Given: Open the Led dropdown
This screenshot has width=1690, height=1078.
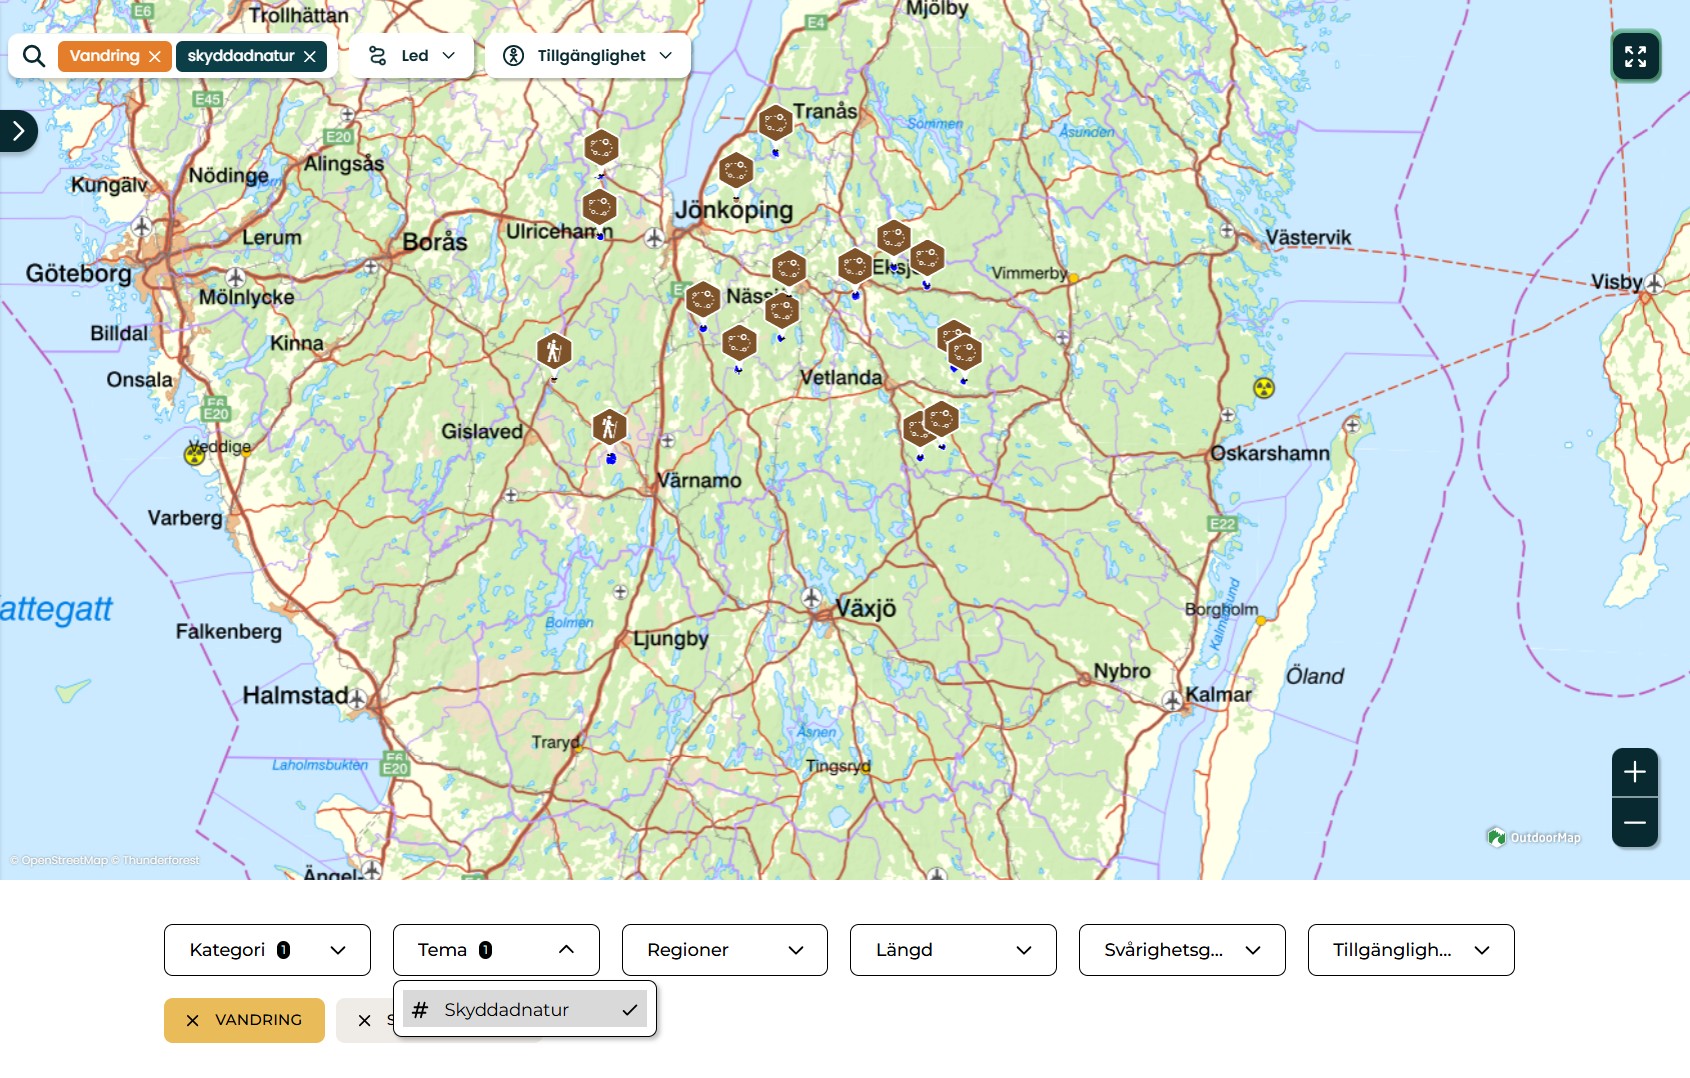Looking at the screenshot, I should [x=411, y=56].
